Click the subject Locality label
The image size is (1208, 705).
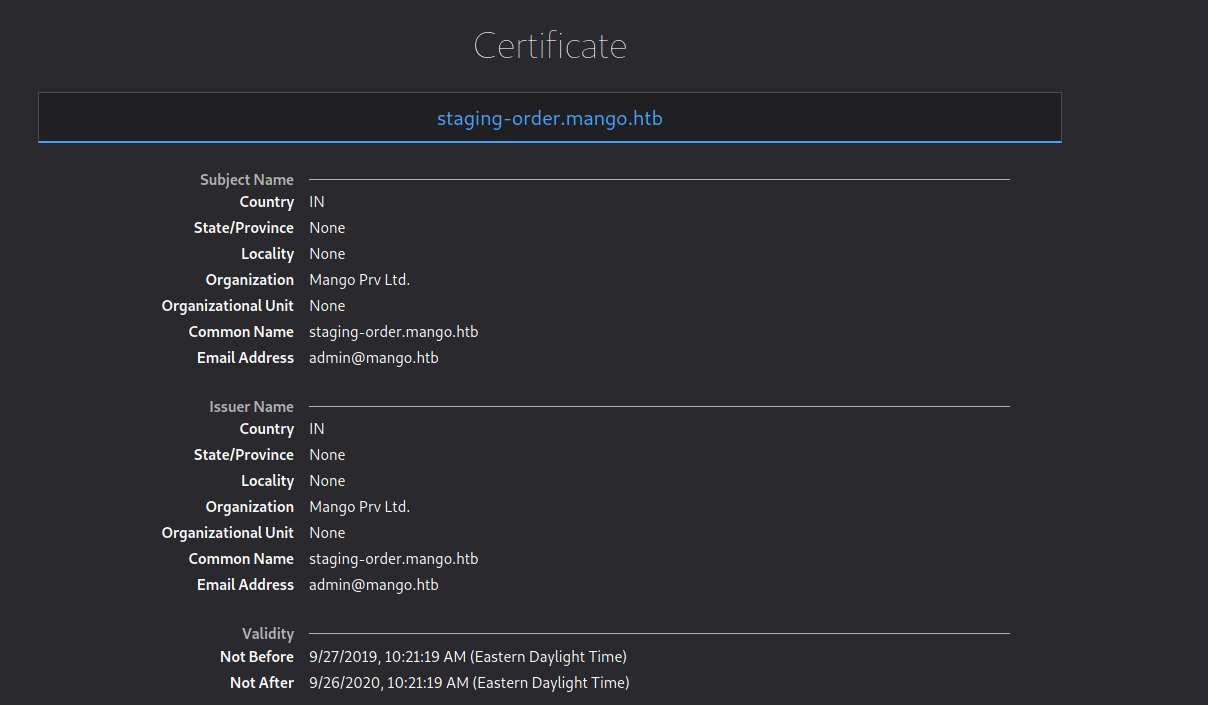pos(267,253)
